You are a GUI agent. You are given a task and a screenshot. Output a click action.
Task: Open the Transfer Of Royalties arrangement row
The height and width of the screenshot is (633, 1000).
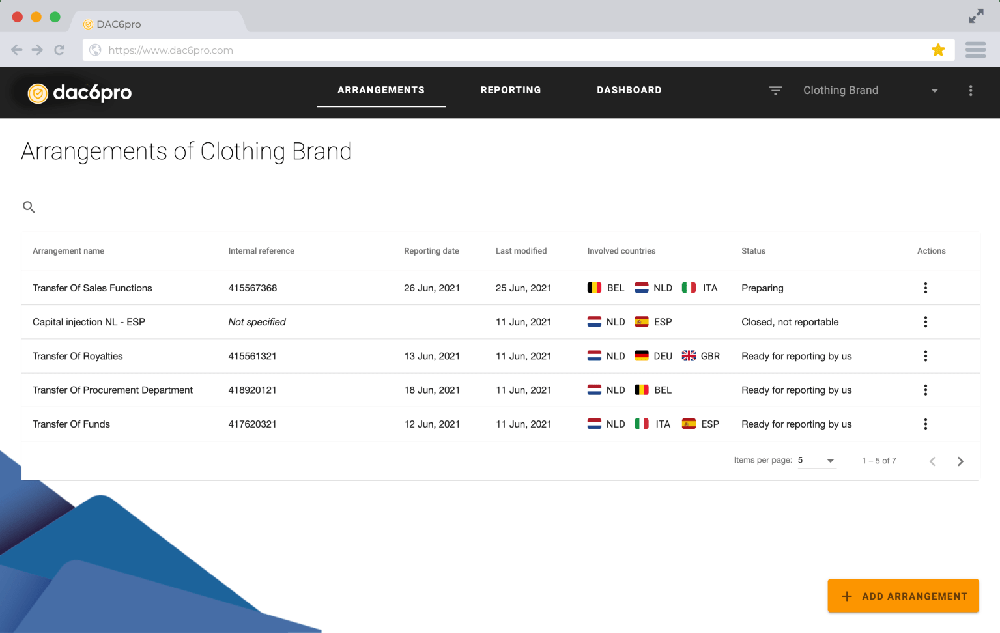click(500, 356)
